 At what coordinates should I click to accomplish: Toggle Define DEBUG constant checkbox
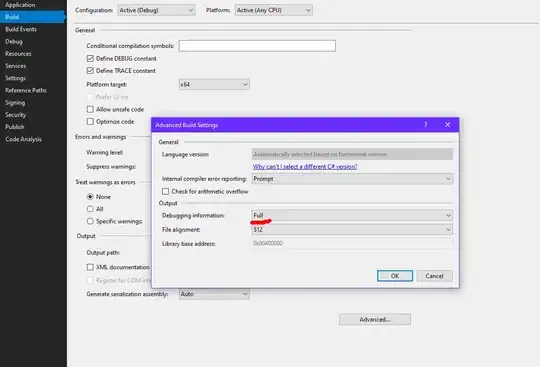point(90,59)
